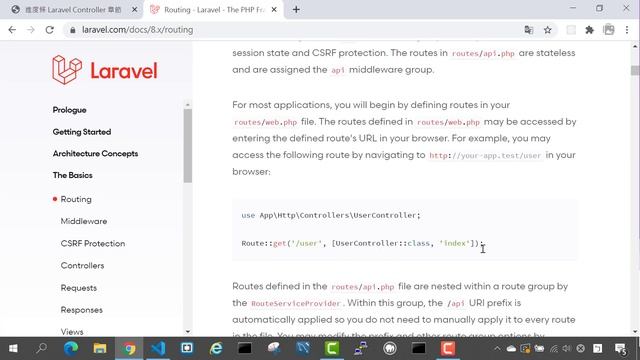The width and height of the screenshot is (640, 360).
Task: Open the Views docs link
Action: pyautogui.click(x=72, y=331)
